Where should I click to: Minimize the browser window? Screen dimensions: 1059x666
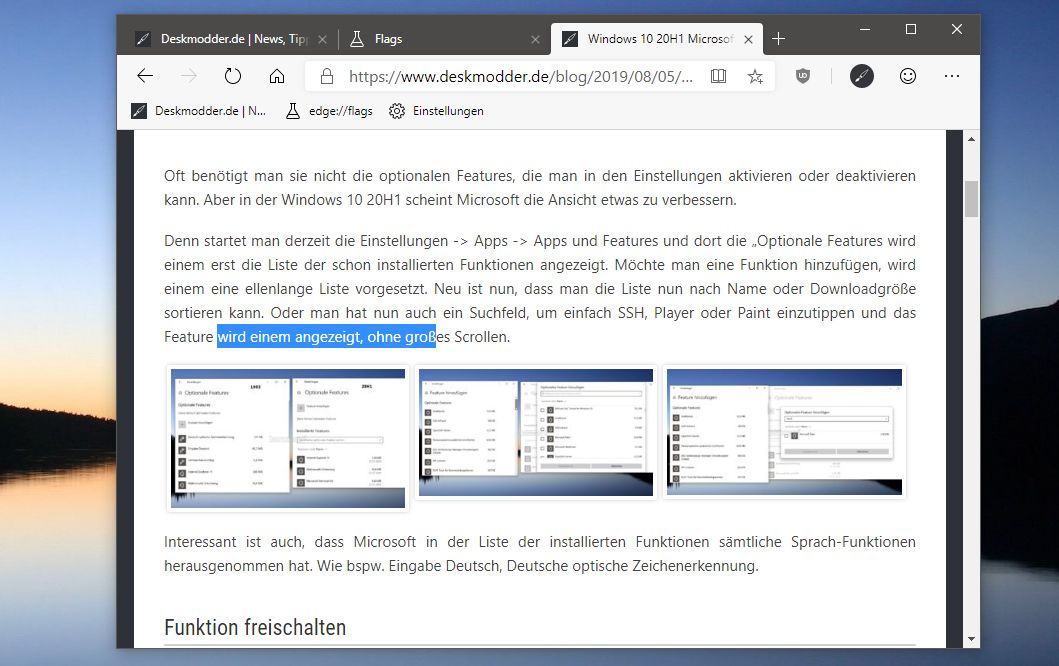(864, 29)
